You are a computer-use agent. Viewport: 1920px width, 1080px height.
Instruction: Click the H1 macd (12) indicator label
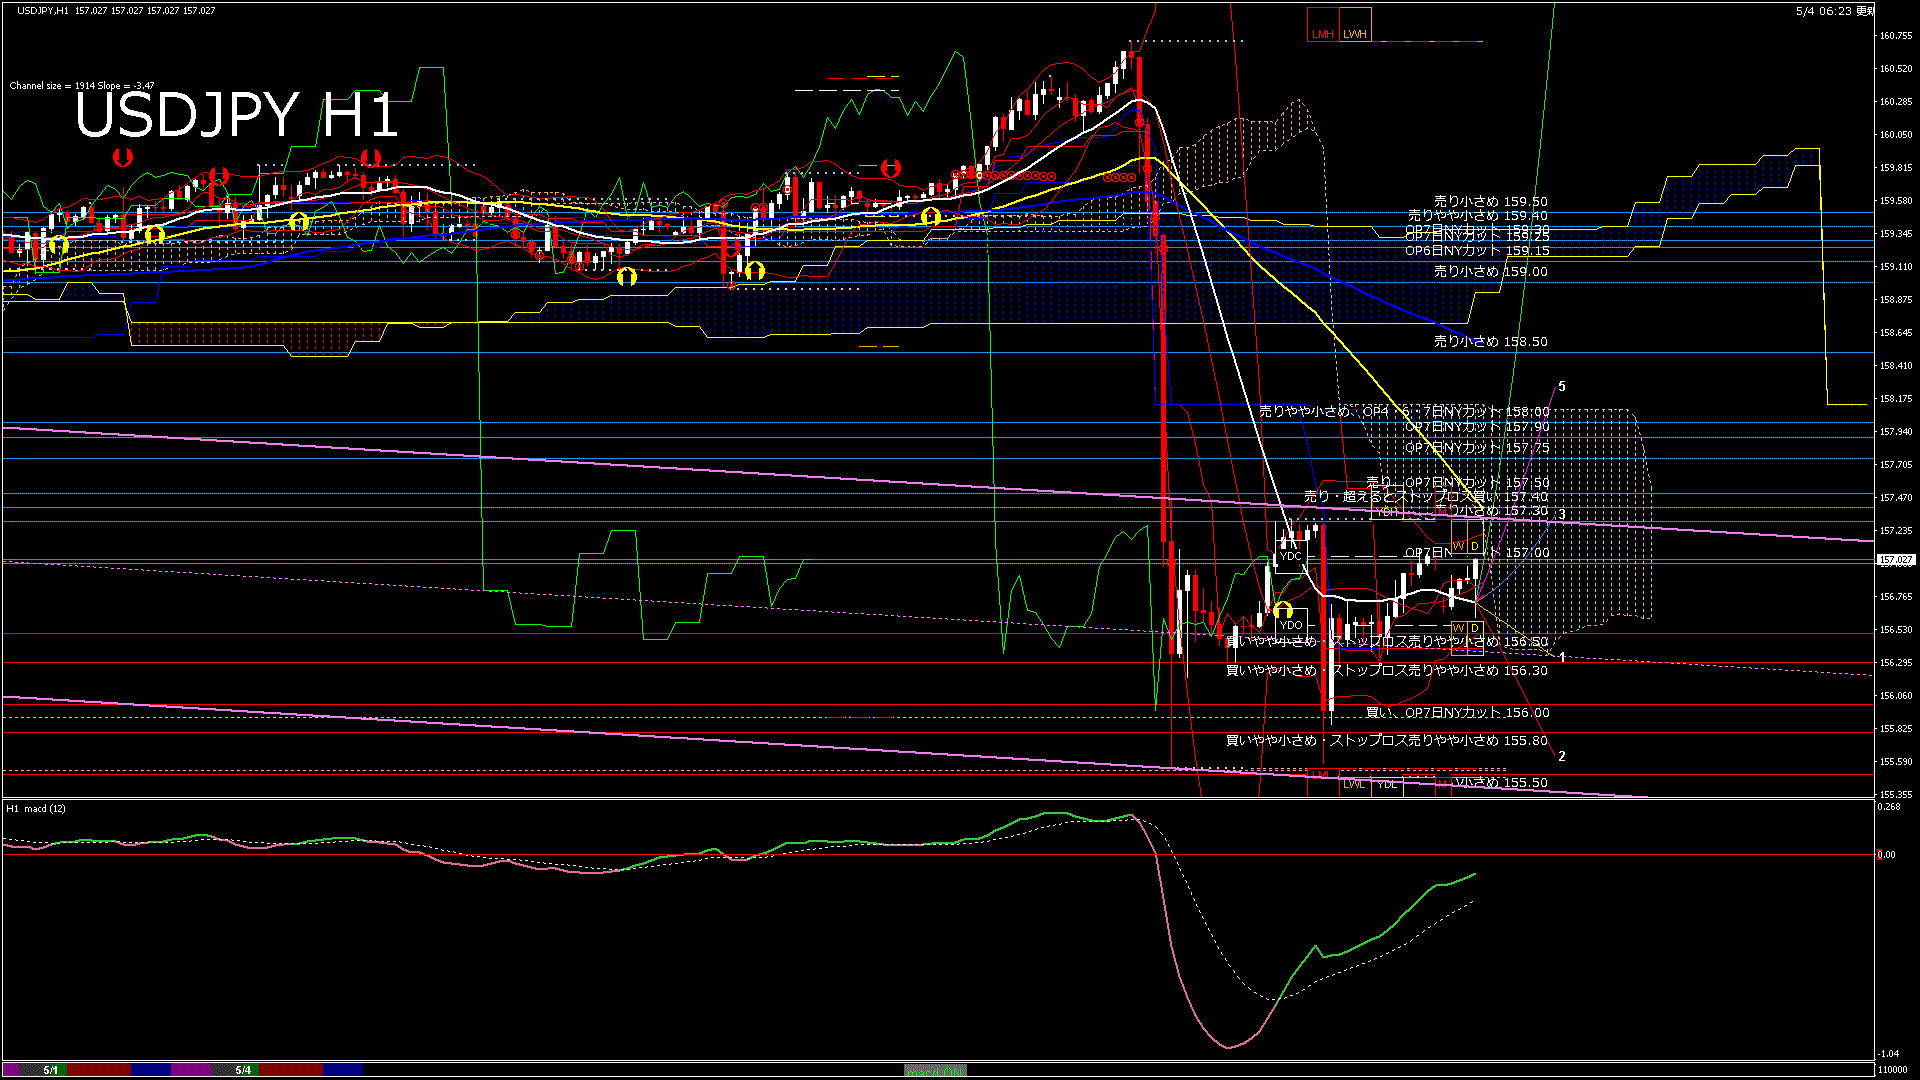(x=36, y=808)
